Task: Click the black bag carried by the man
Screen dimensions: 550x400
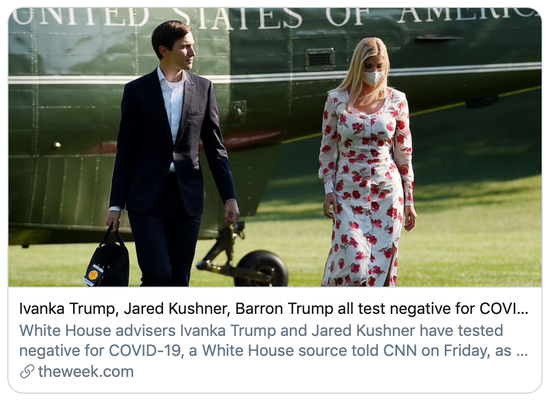Action: pyautogui.click(x=108, y=260)
